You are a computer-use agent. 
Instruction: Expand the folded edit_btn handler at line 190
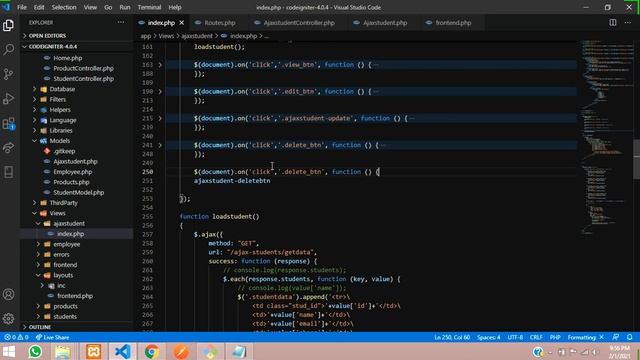pos(160,91)
